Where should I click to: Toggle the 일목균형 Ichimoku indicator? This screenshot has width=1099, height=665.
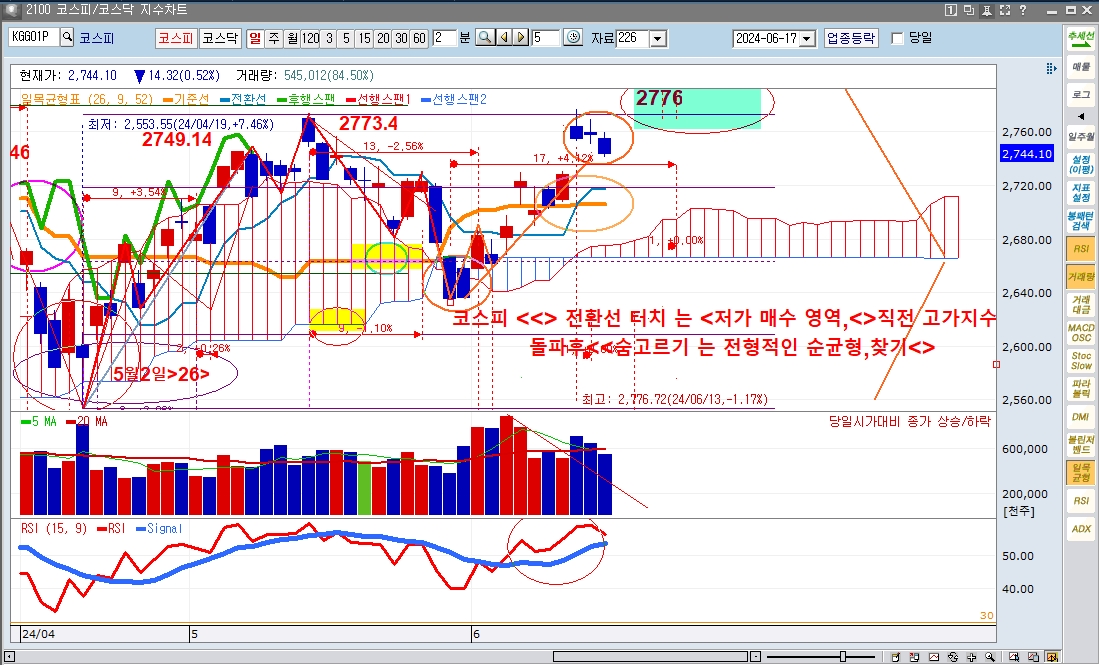coord(1081,472)
